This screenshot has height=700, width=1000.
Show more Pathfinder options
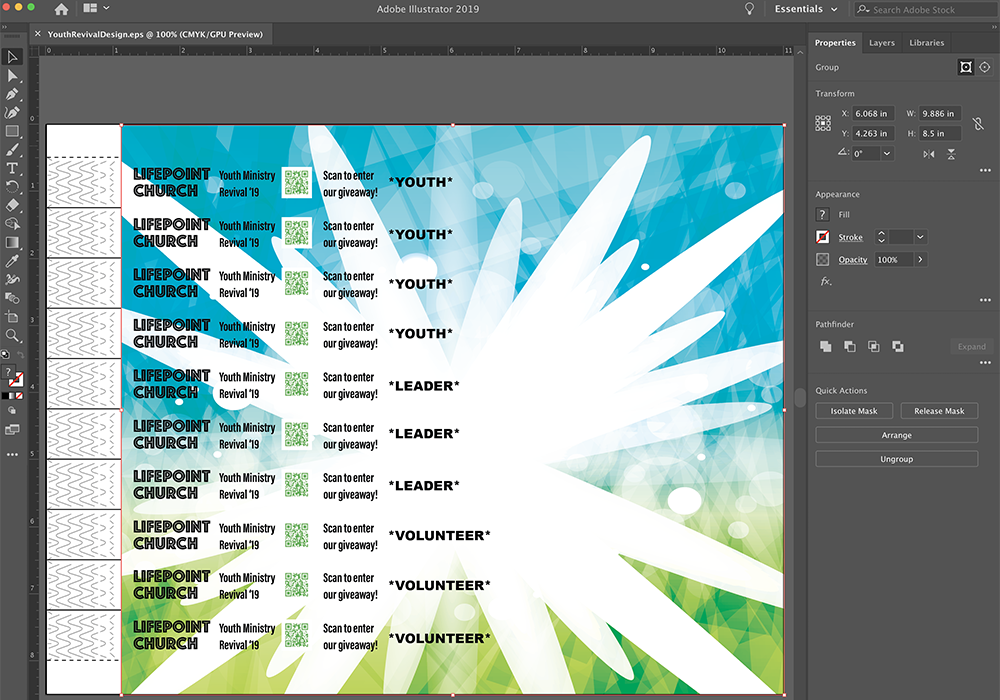(985, 363)
